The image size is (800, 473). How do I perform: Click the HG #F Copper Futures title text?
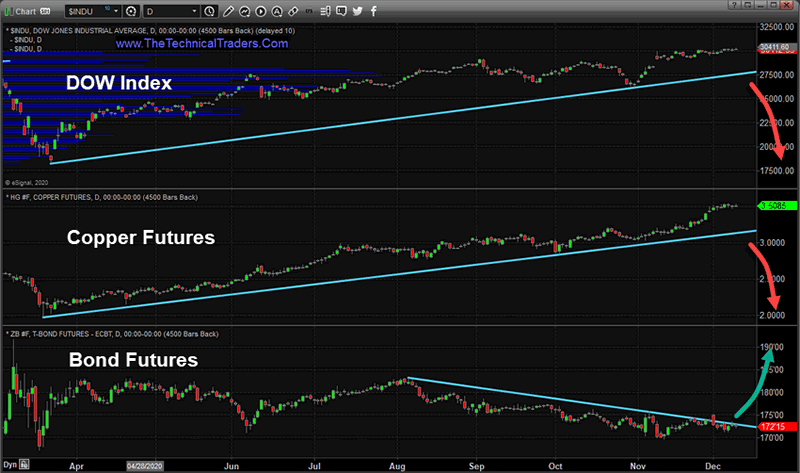tap(102, 197)
